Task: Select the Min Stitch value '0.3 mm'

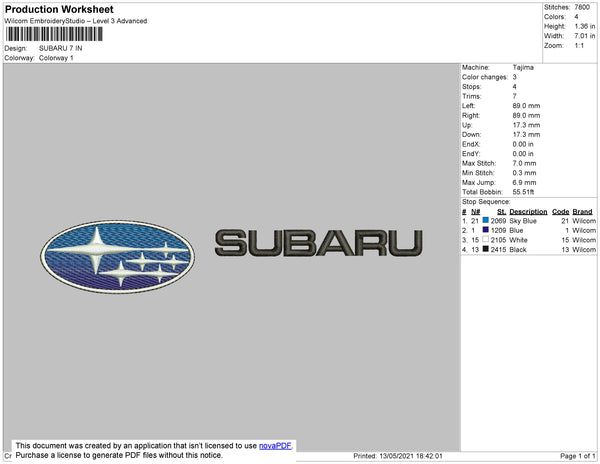Action: 524,173
